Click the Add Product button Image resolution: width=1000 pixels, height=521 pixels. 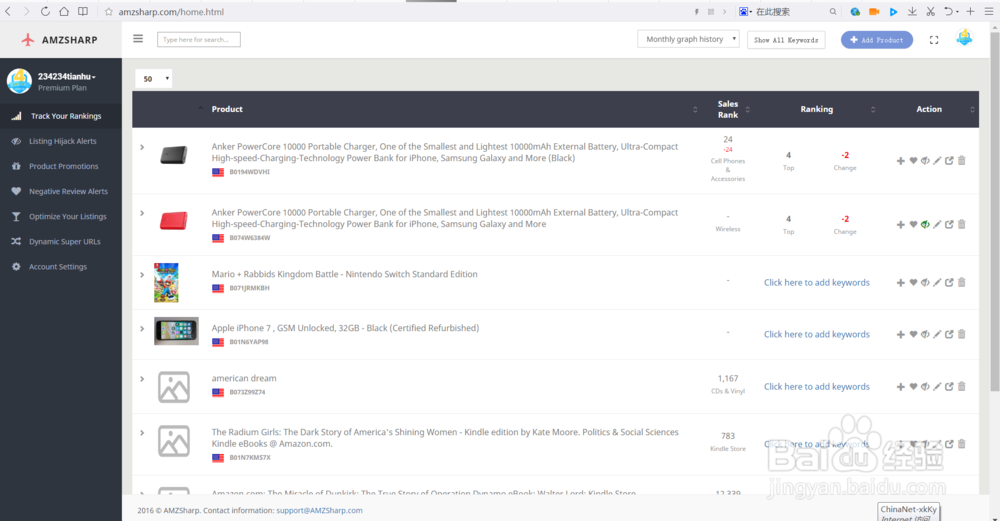(x=876, y=40)
